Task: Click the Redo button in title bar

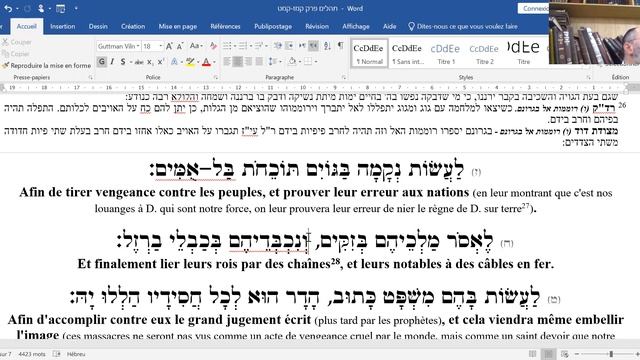Action: [28, 8]
